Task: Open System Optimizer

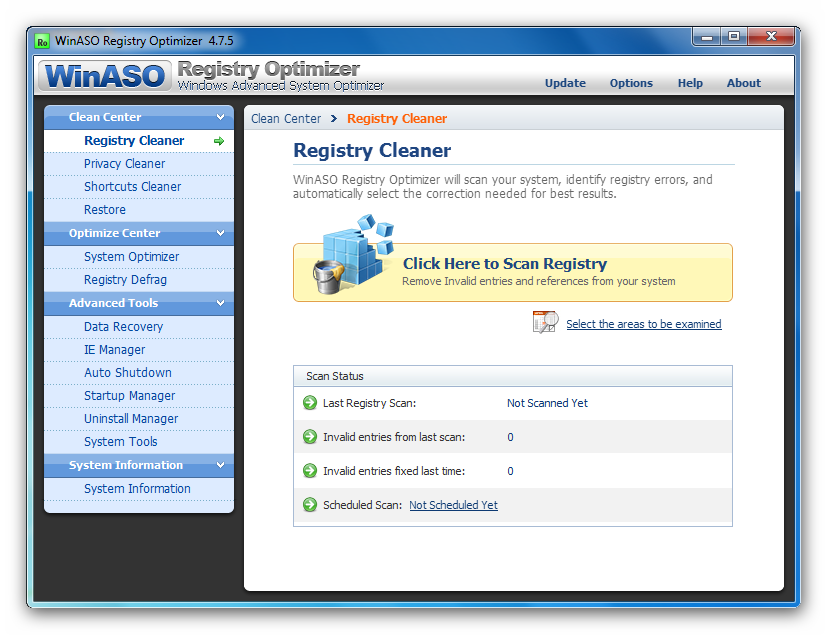Action: coord(139,257)
